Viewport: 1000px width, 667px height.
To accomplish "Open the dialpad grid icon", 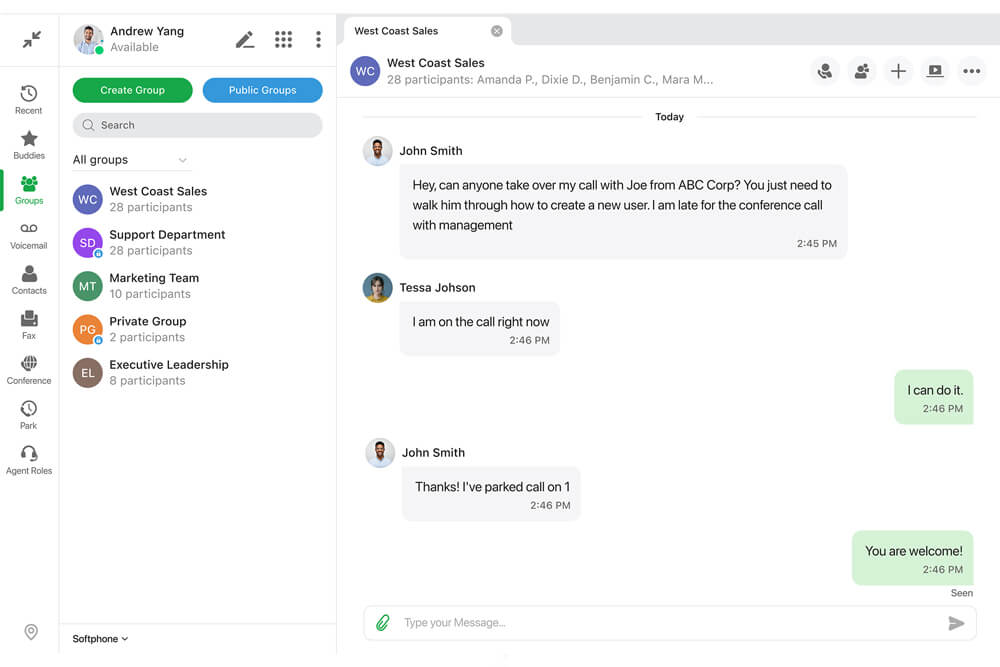I will (x=283, y=40).
